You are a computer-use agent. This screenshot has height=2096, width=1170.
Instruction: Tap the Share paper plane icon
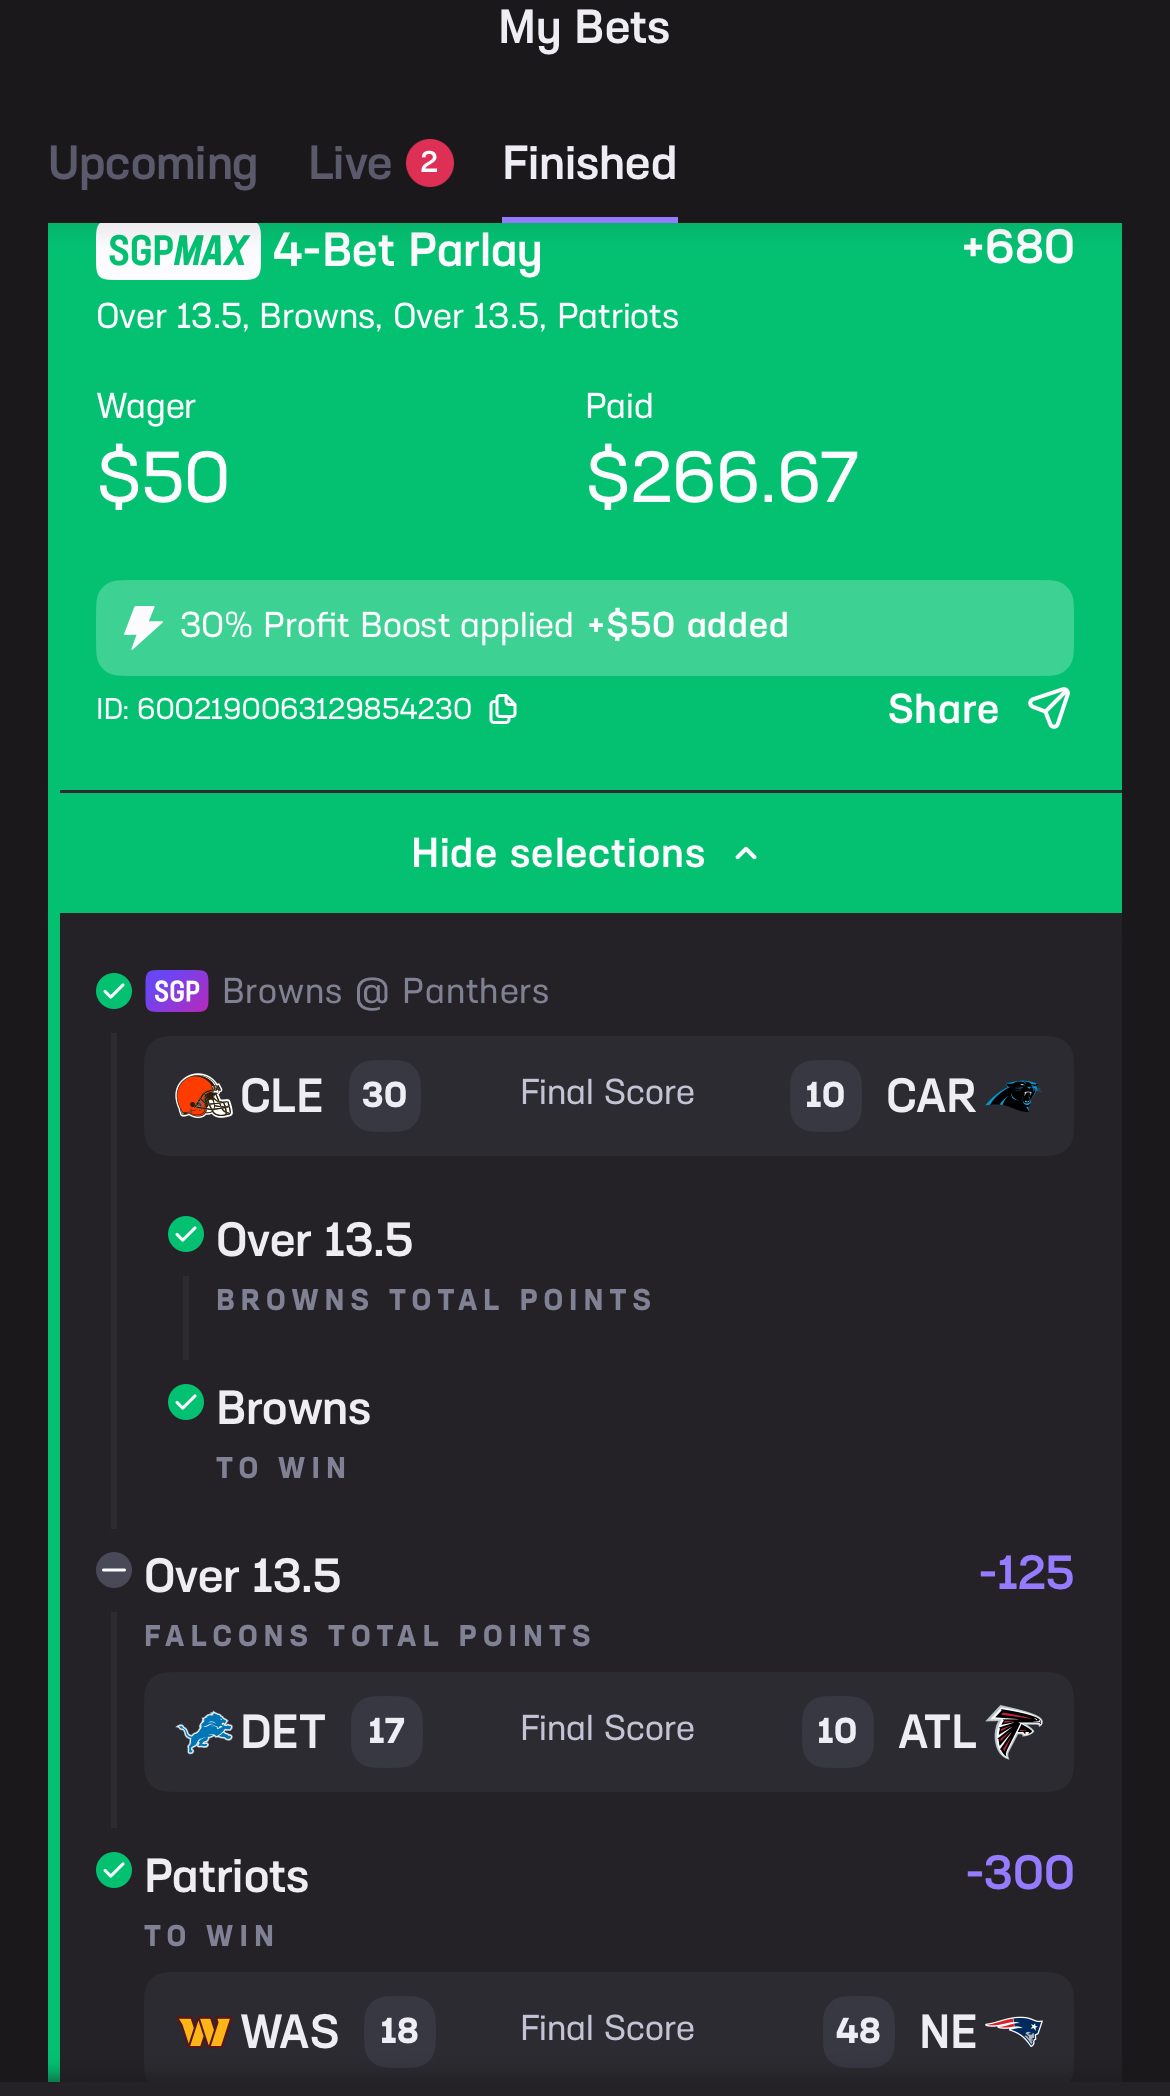coord(1049,708)
